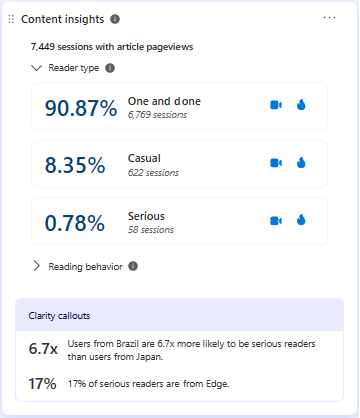This screenshot has width=360, height=418.
Task: Select the 0.78% Serious value
Action: [x=75, y=223]
